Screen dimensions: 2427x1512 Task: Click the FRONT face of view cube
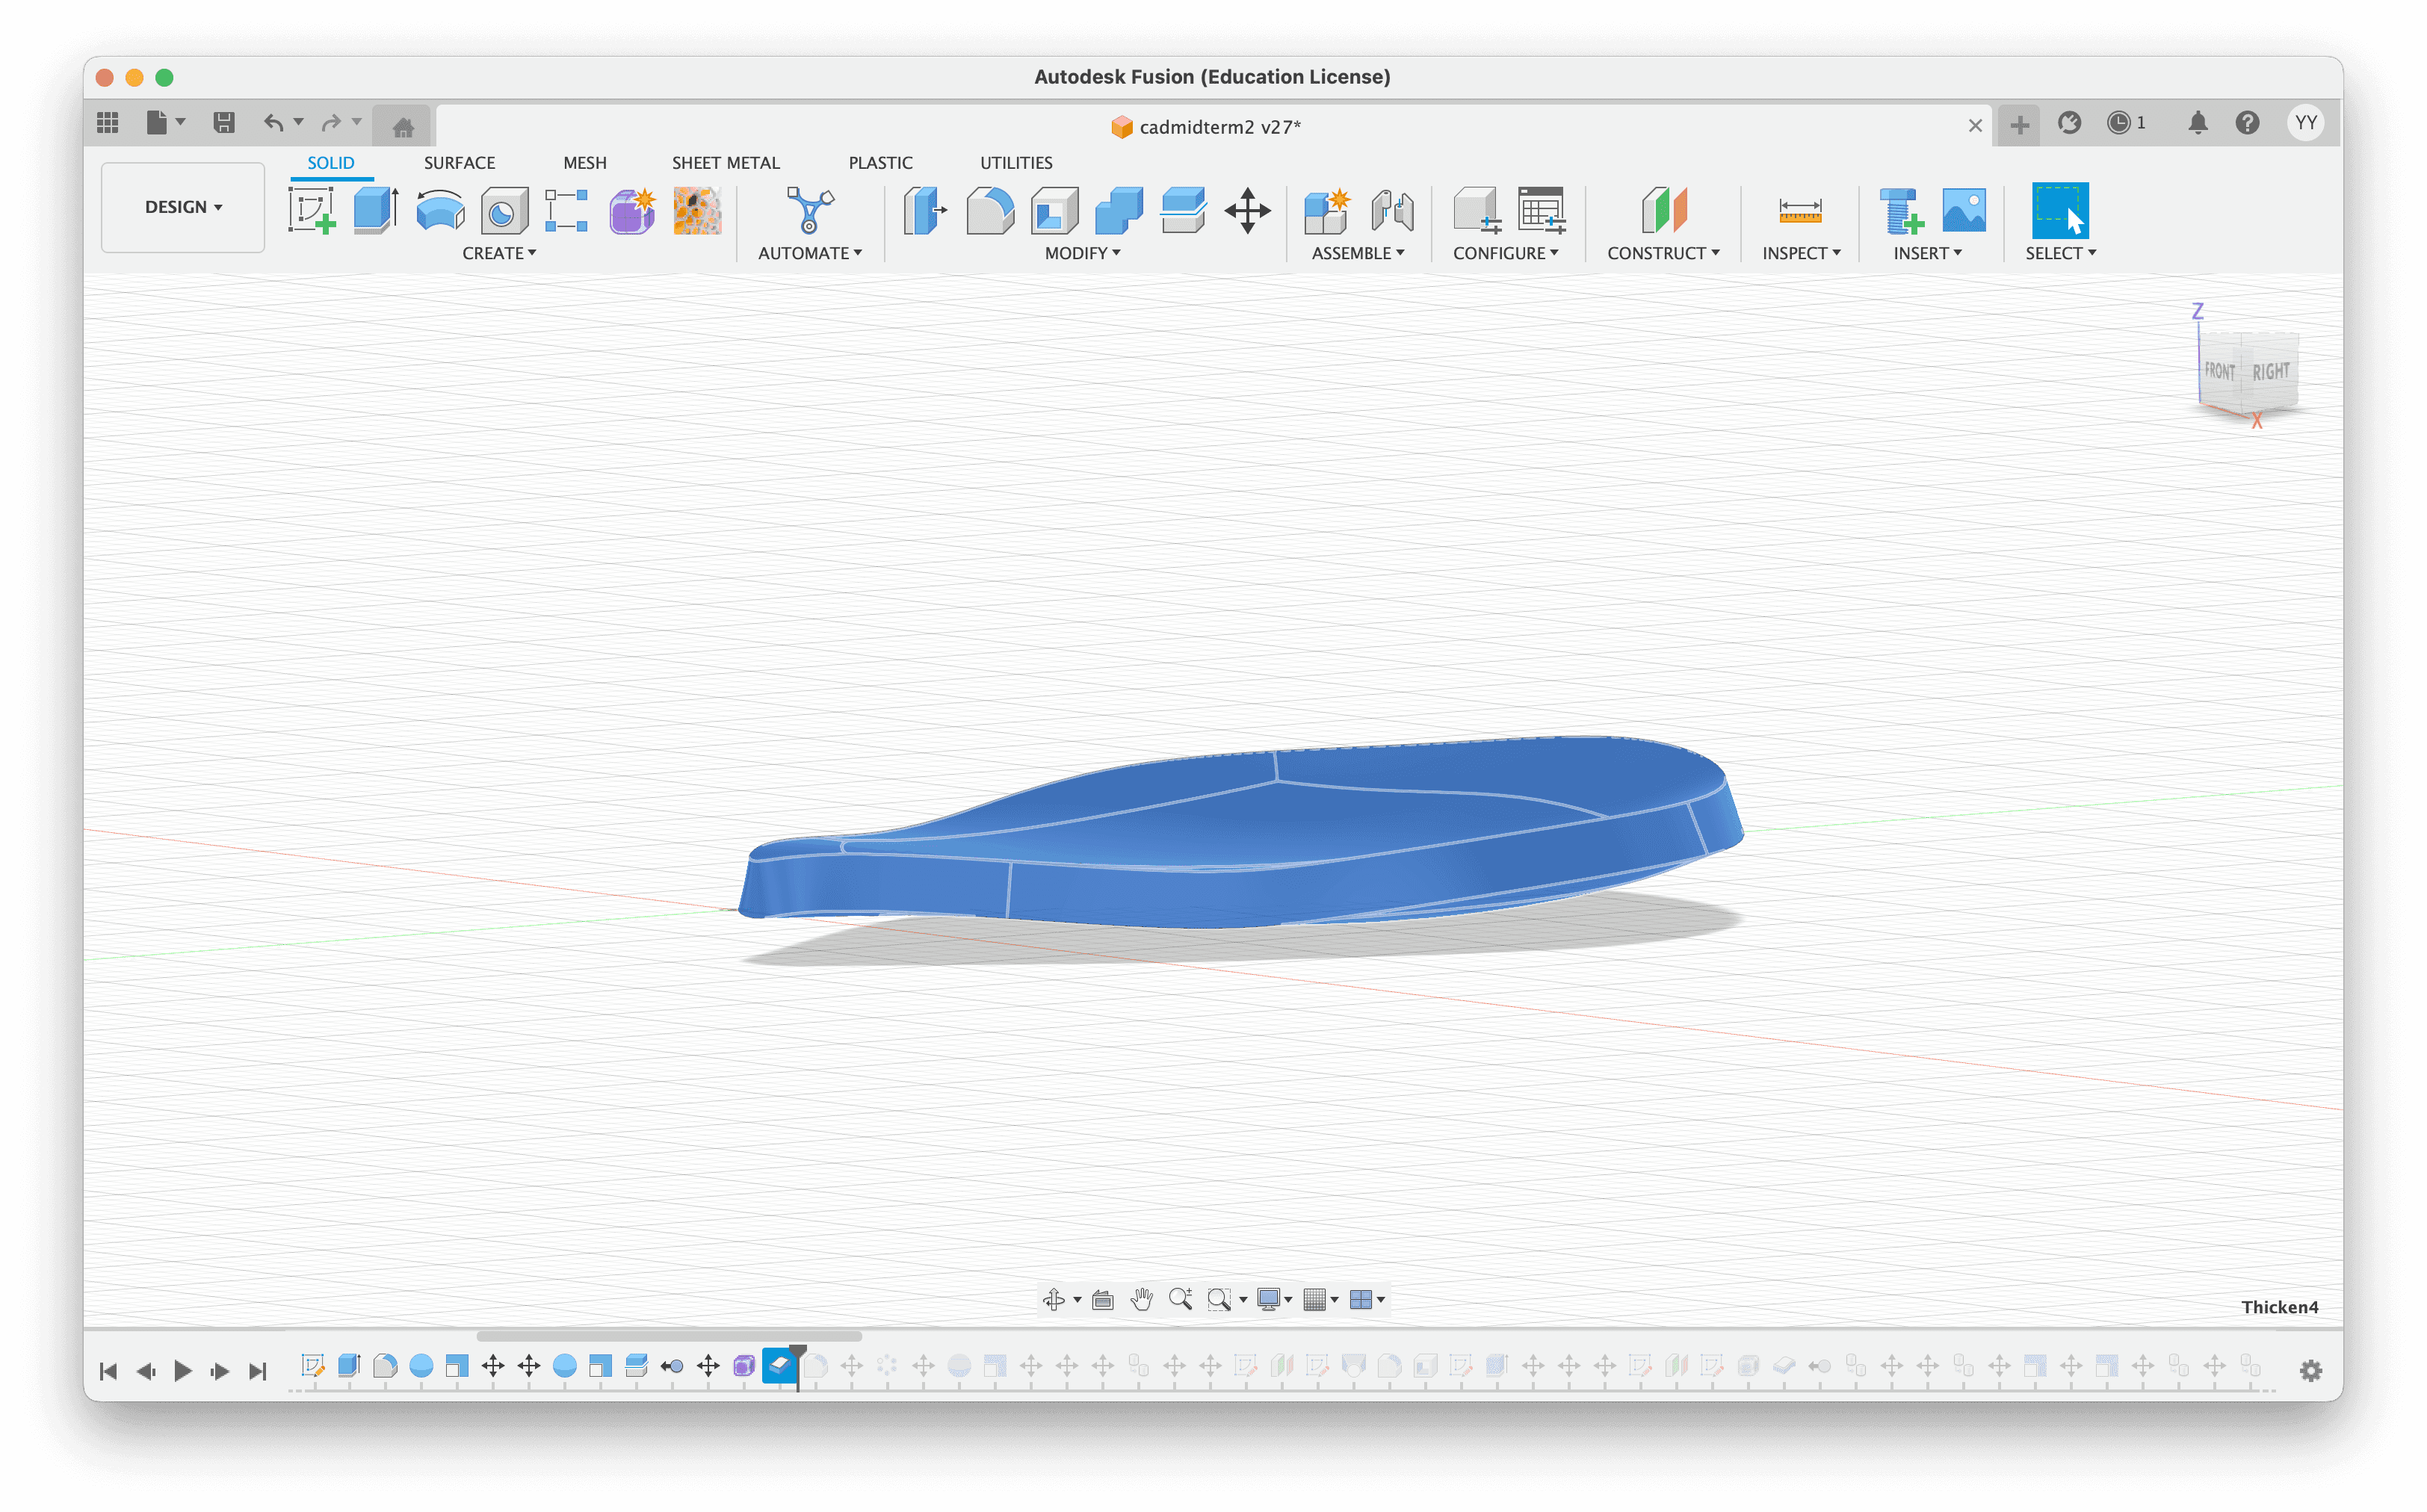[2219, 371]
